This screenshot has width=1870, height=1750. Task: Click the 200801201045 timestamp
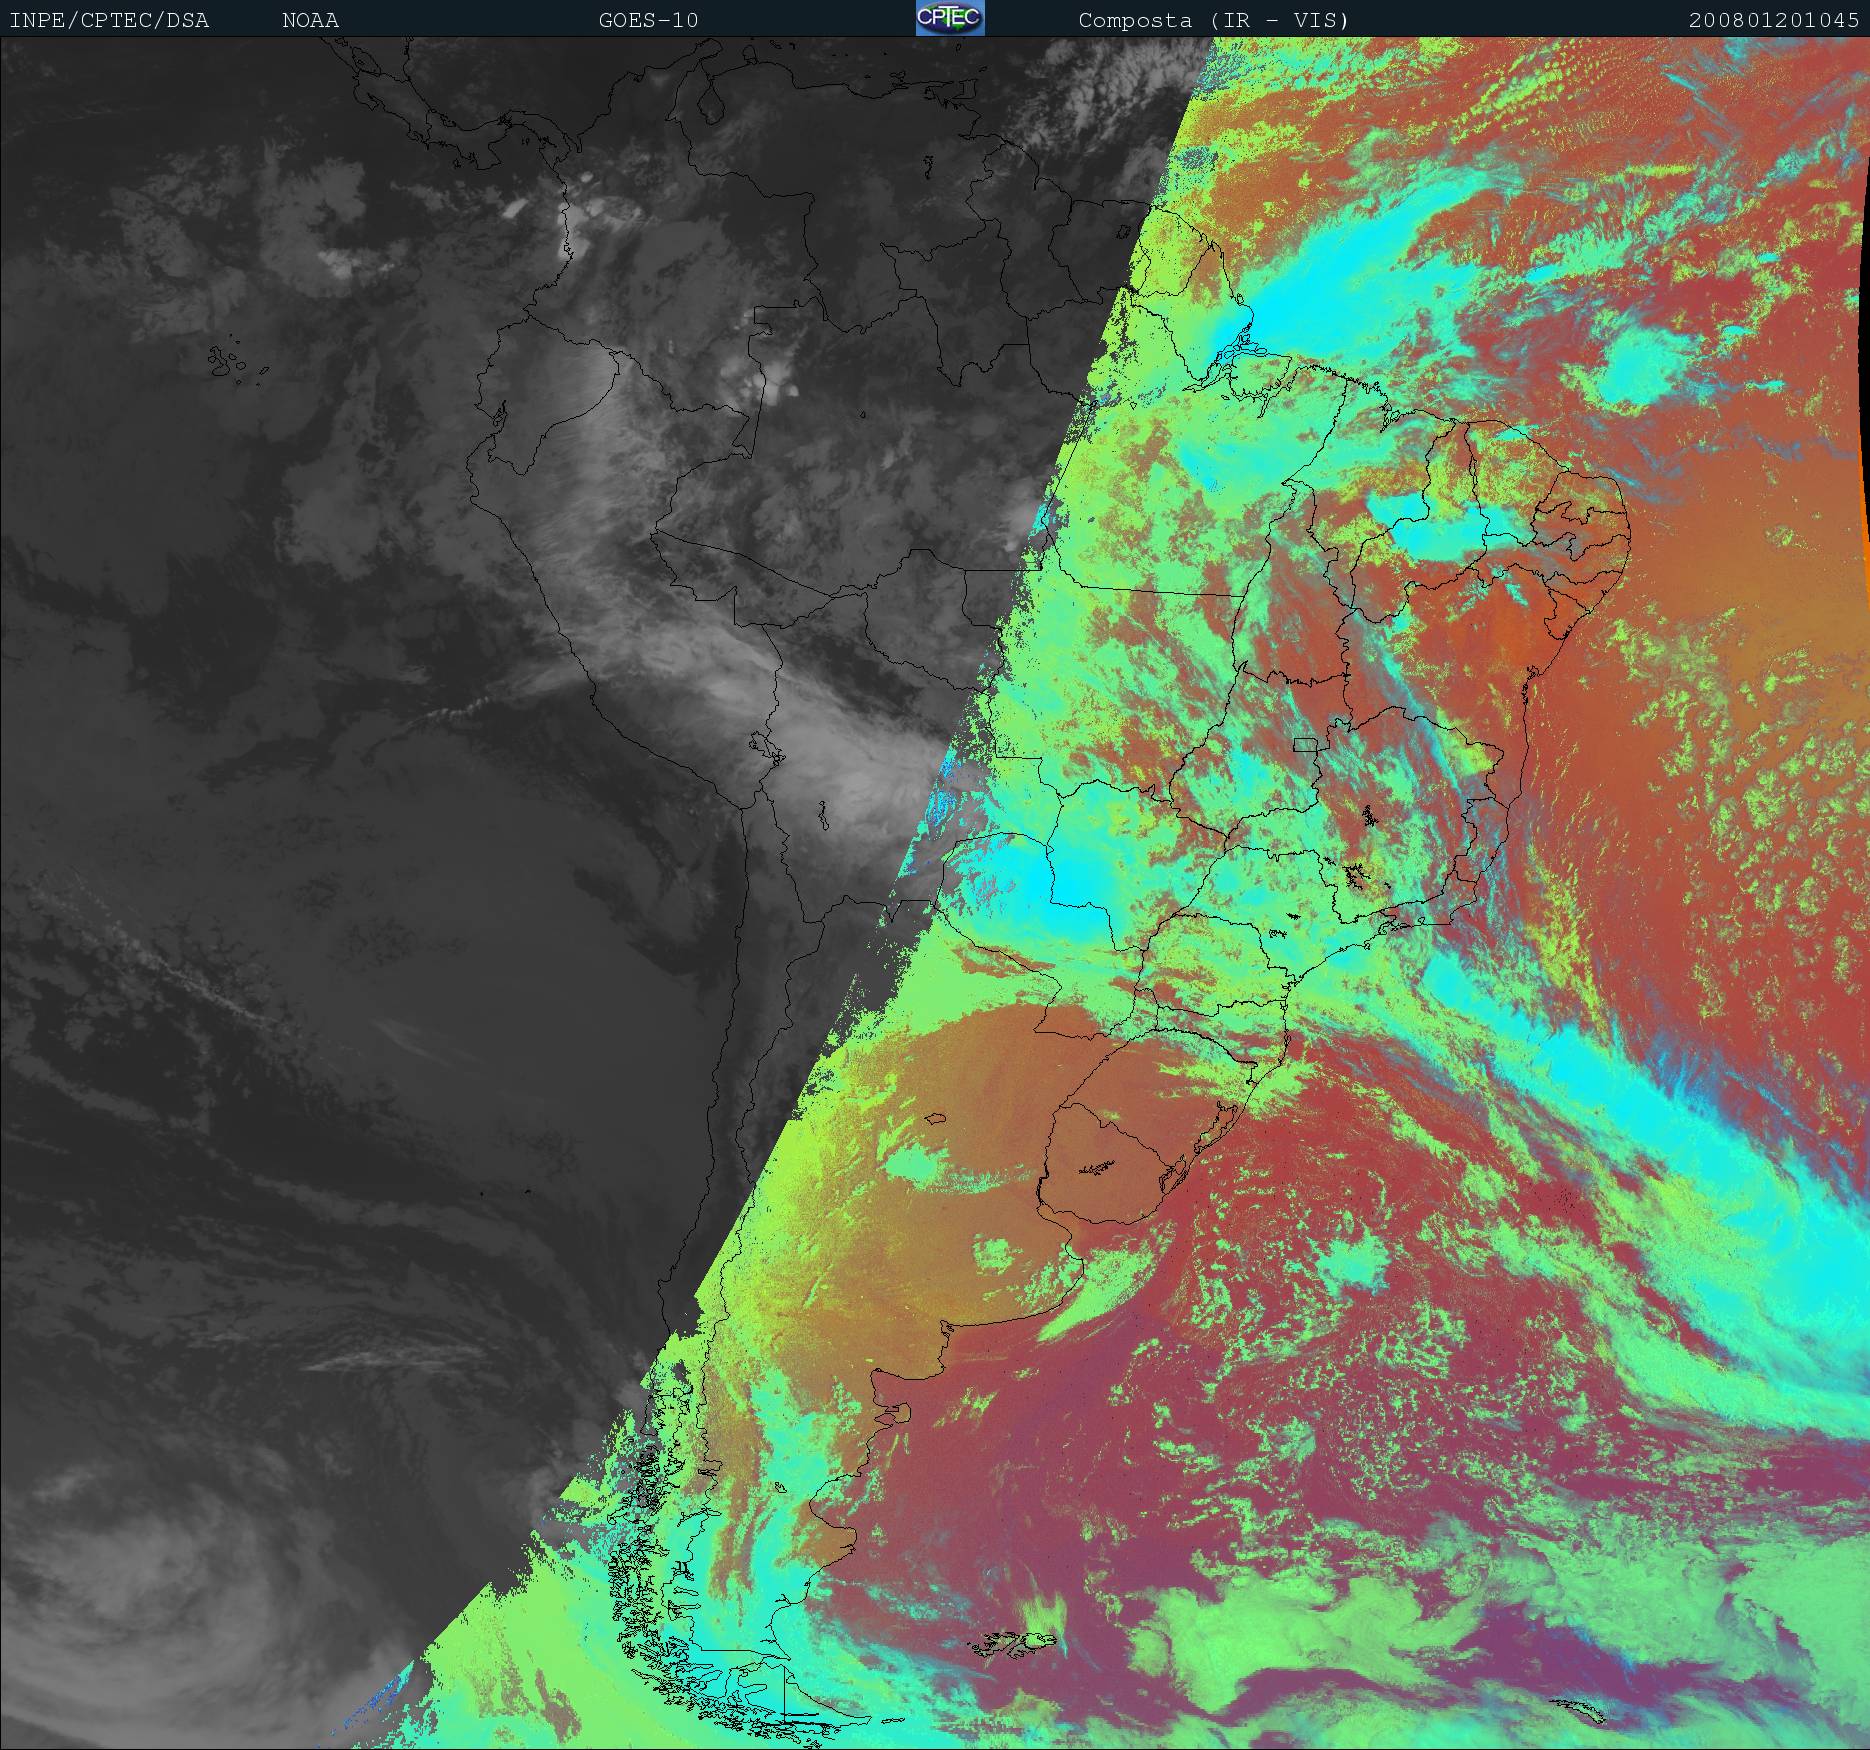pyautogui.click(x=1773, y=20)
